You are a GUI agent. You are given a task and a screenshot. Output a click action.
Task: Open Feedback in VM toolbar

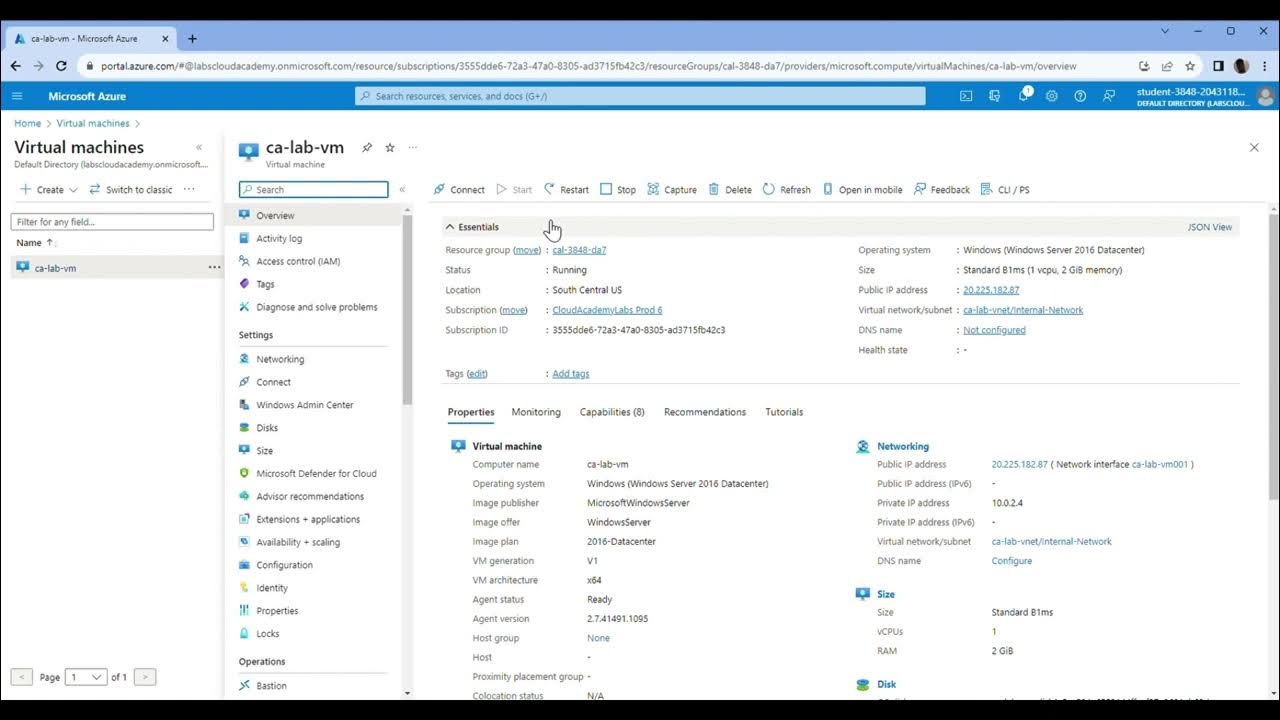point(941,189)
